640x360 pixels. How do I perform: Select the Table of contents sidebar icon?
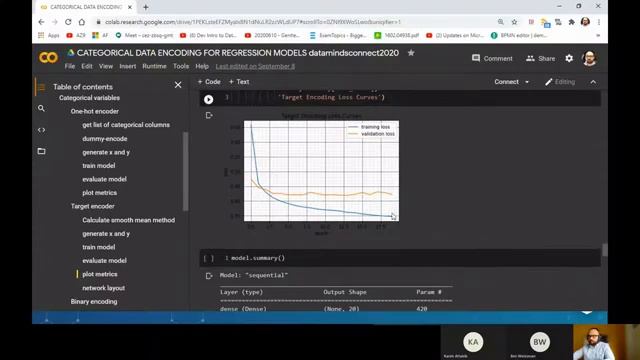41,87
